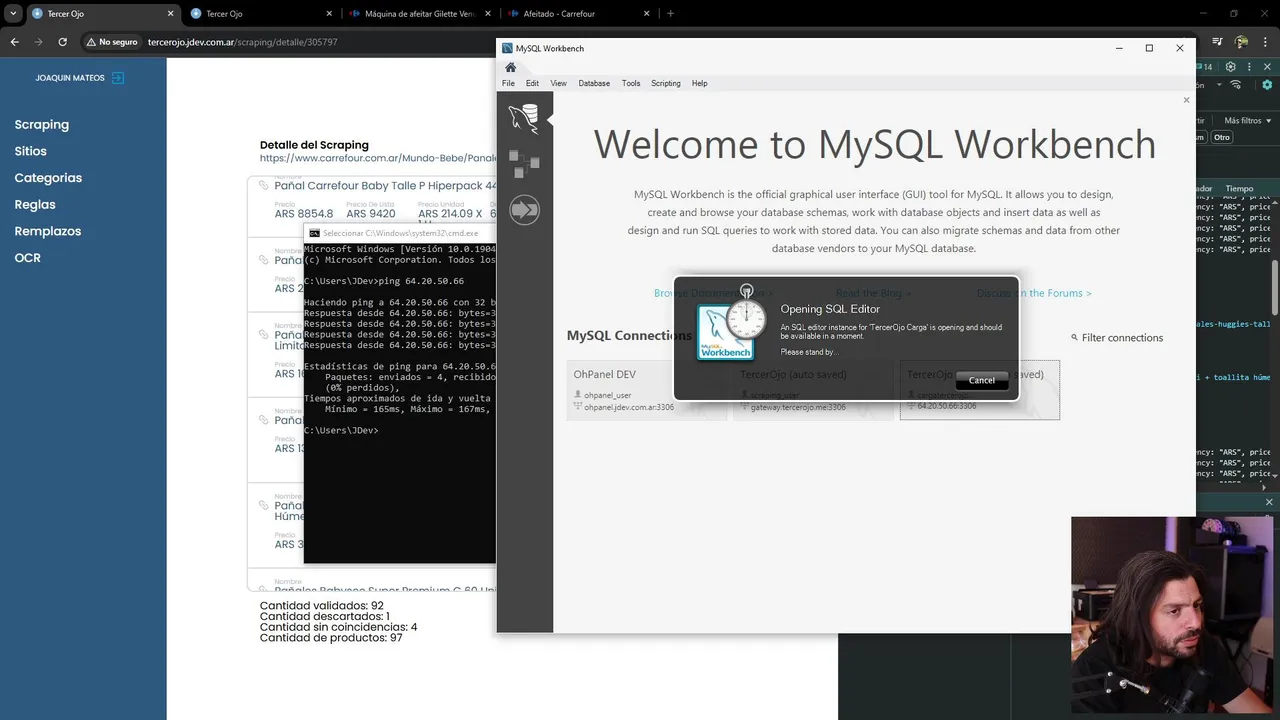Open the Migration arrow sidebar icon in Workbench
This screenshot has width=1280, height=720.
tap(524, 210)
